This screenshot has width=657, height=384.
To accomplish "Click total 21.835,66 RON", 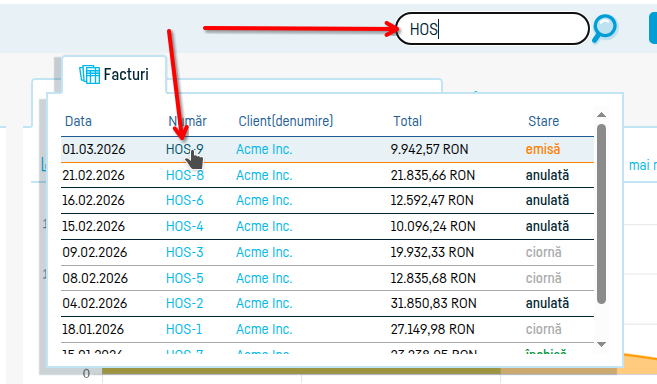I will pyautogui.click(x=433, y=175).
